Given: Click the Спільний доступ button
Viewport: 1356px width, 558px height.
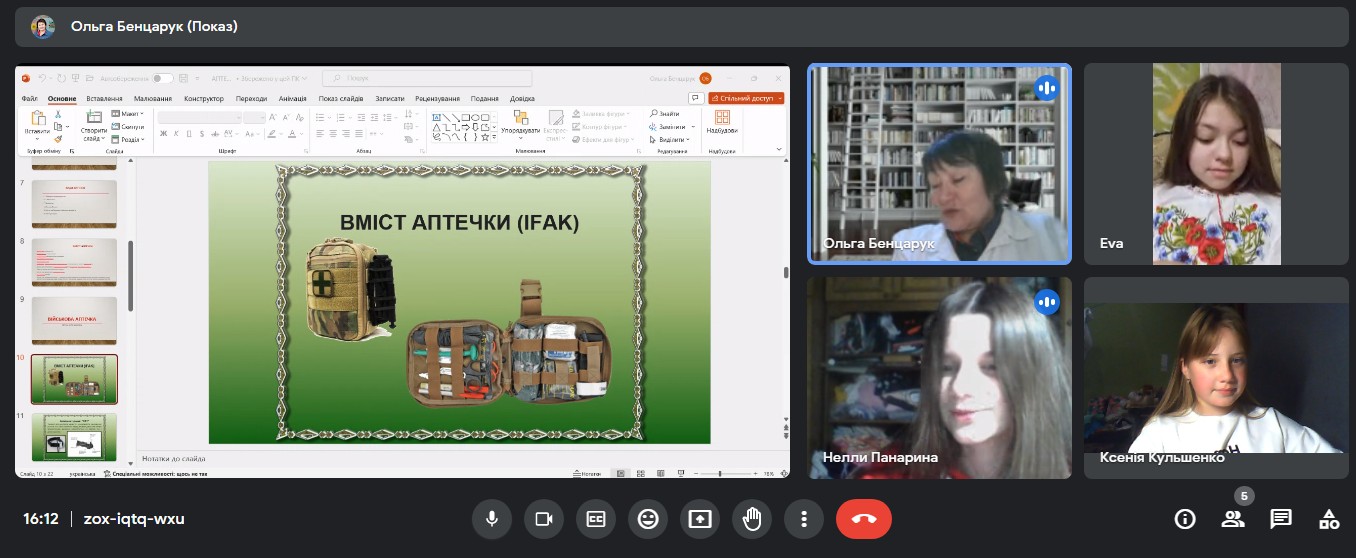Looking at the screenshot, I should [x=746, y=99].
